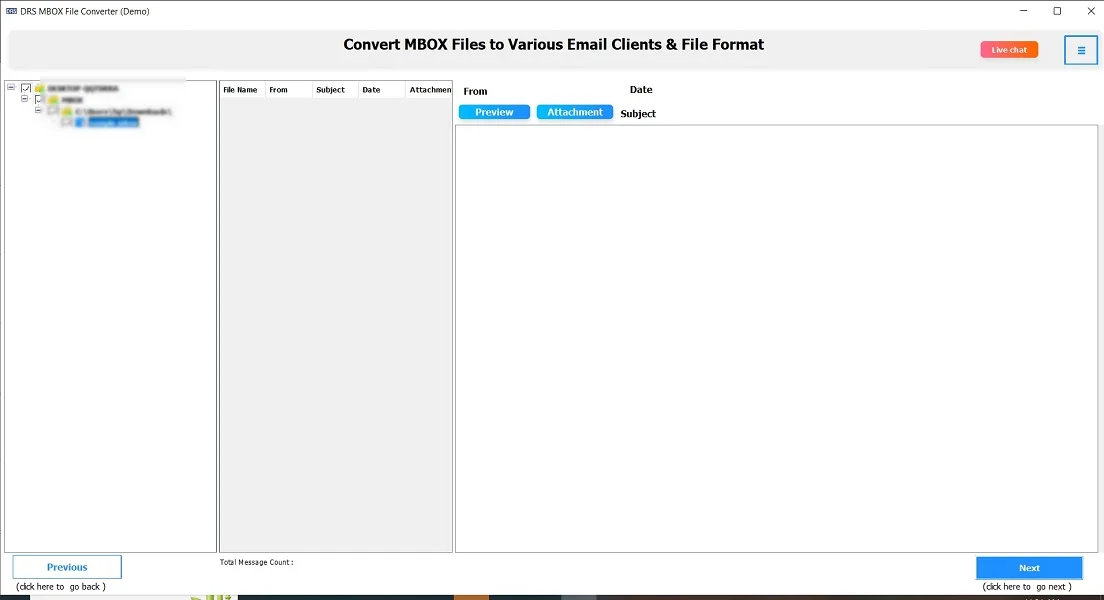Screen dimensions: 1104x600
Task: Click the 'From' label in preview pane
Action: 475,91
